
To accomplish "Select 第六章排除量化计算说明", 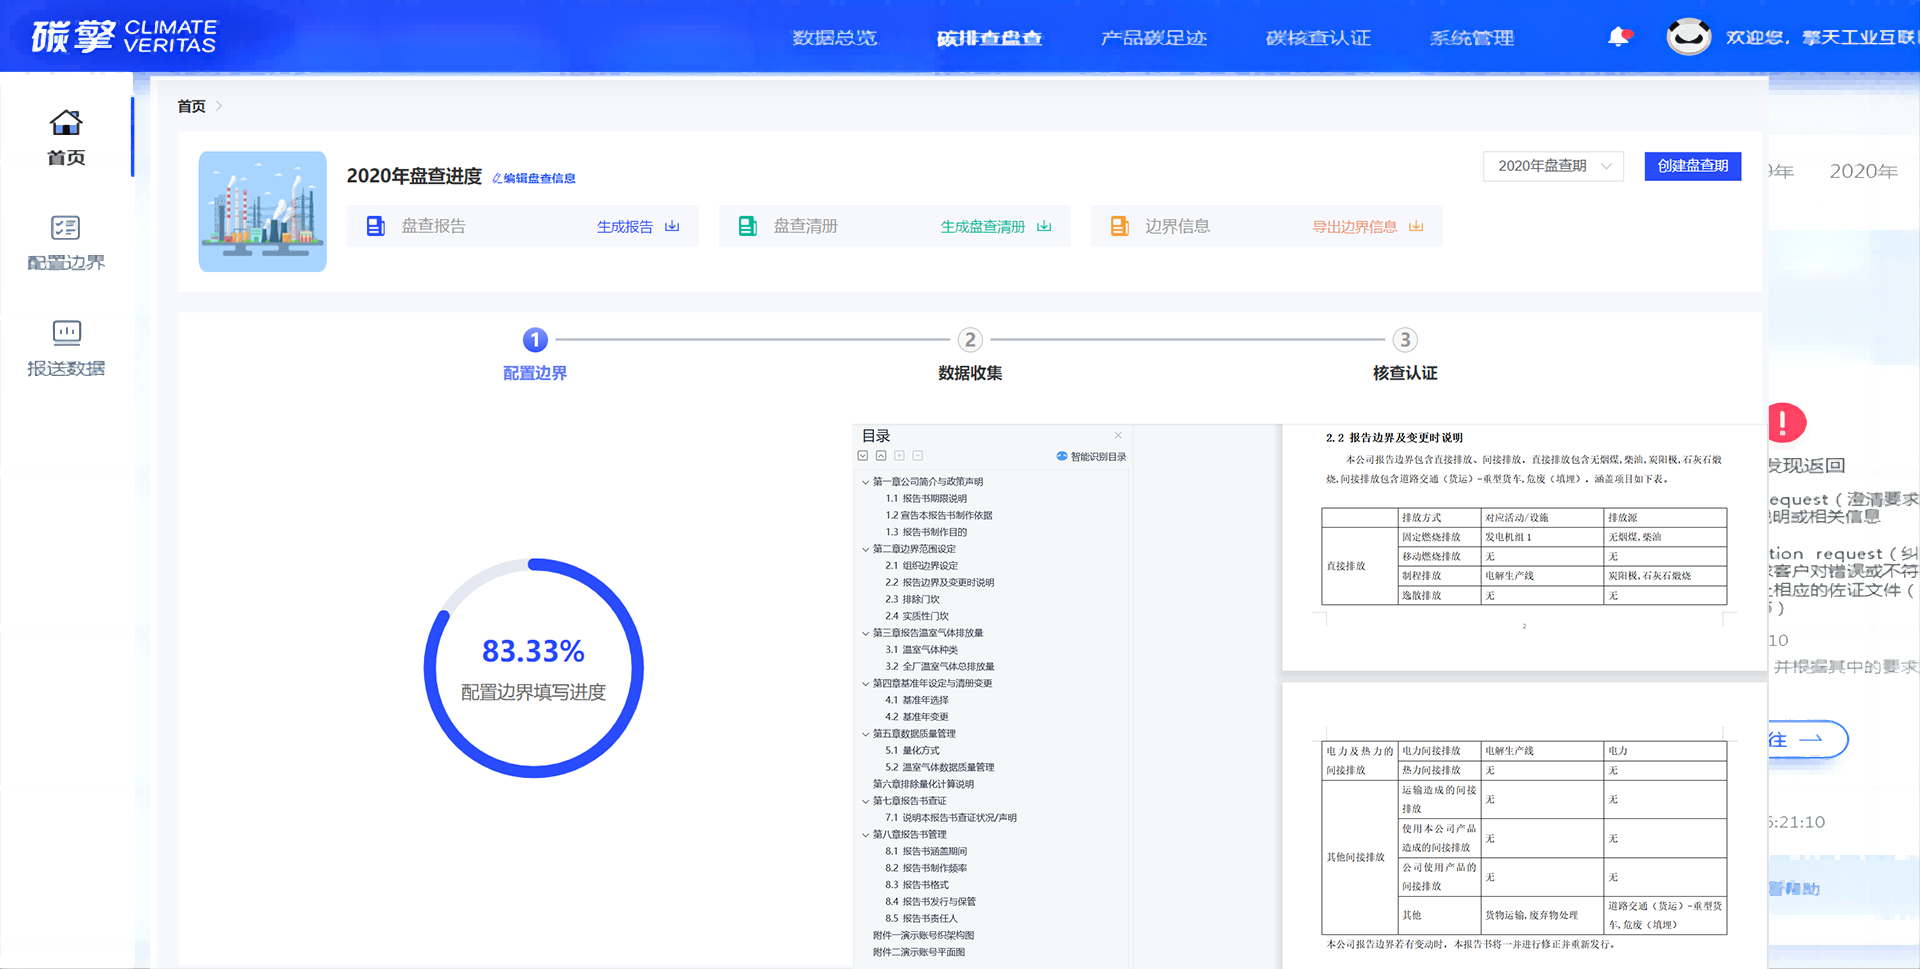I will (923, 784).
